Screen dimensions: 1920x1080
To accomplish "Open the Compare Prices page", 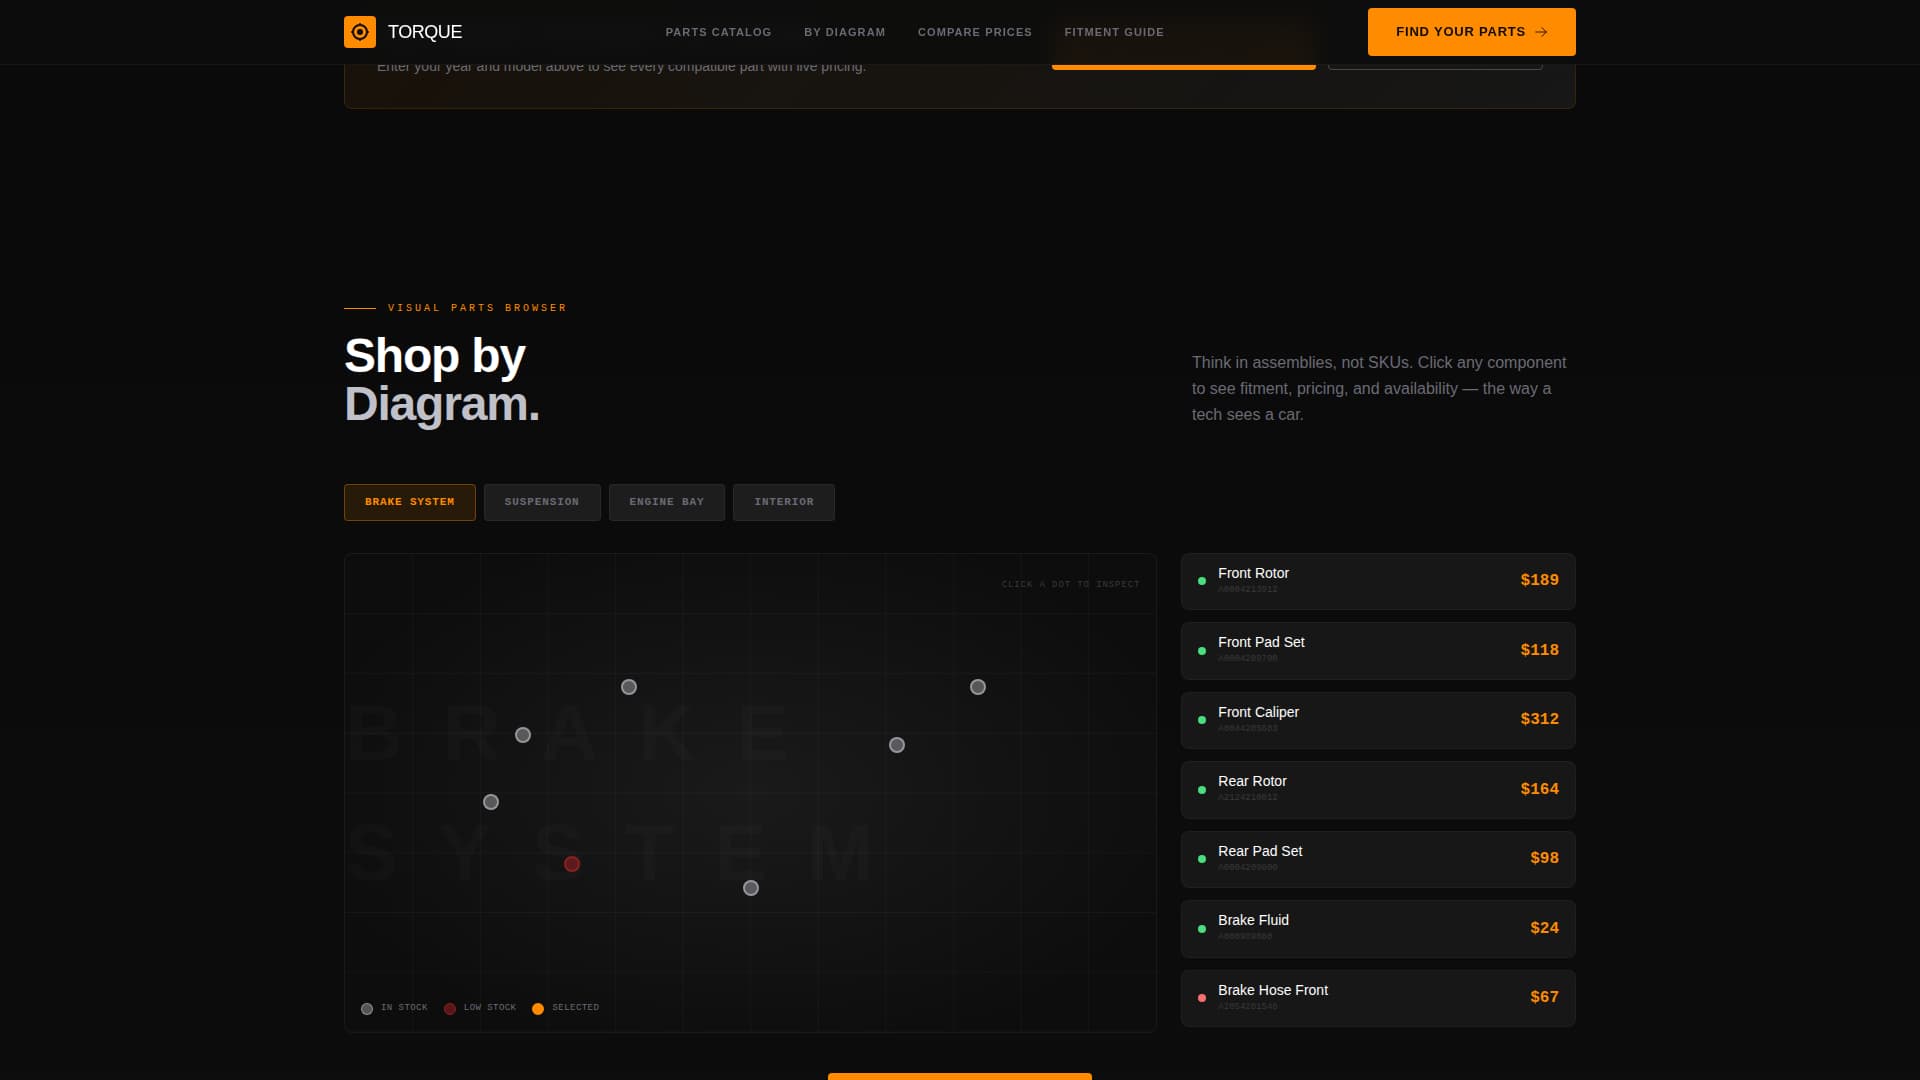I will (x=975, y=31).
